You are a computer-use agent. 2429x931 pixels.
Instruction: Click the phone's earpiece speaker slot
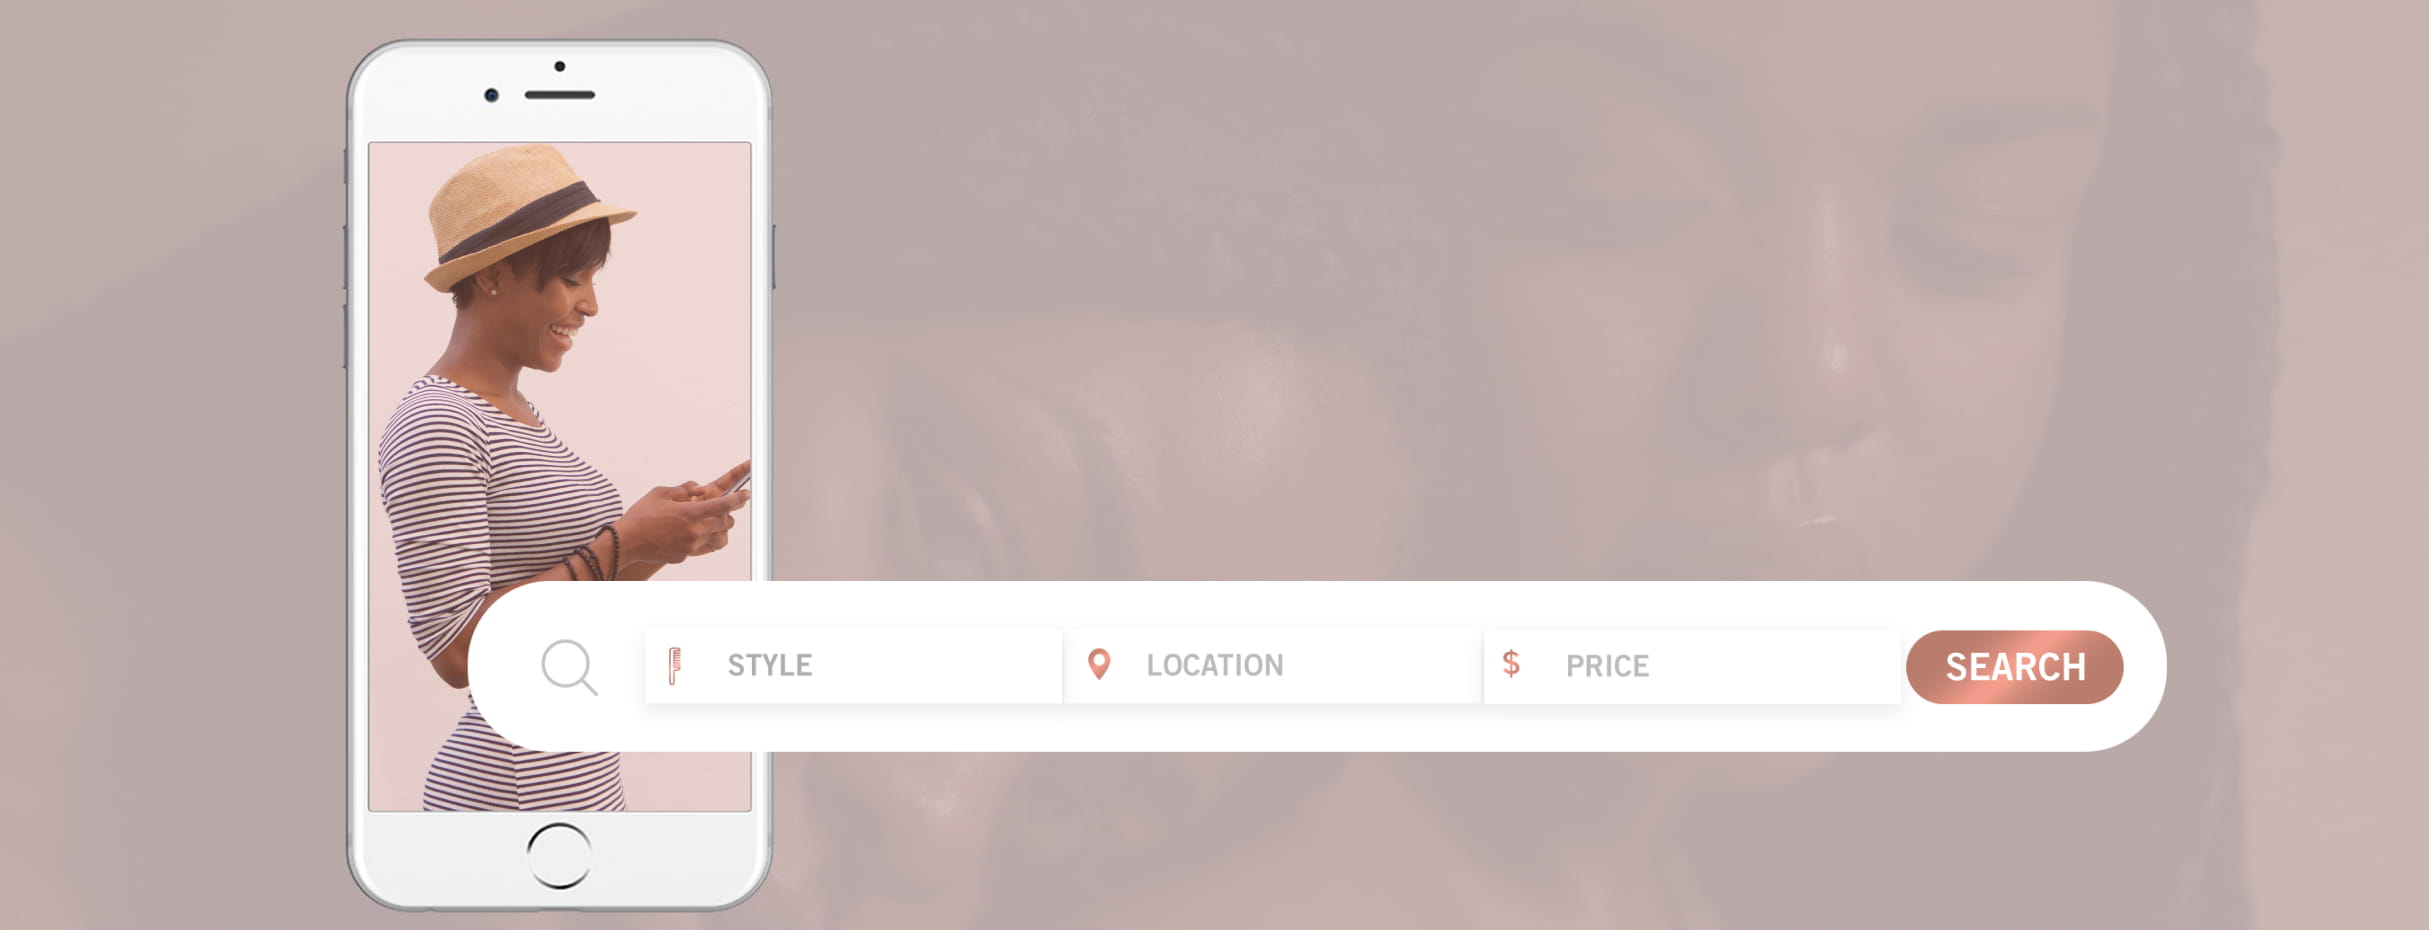560,95
